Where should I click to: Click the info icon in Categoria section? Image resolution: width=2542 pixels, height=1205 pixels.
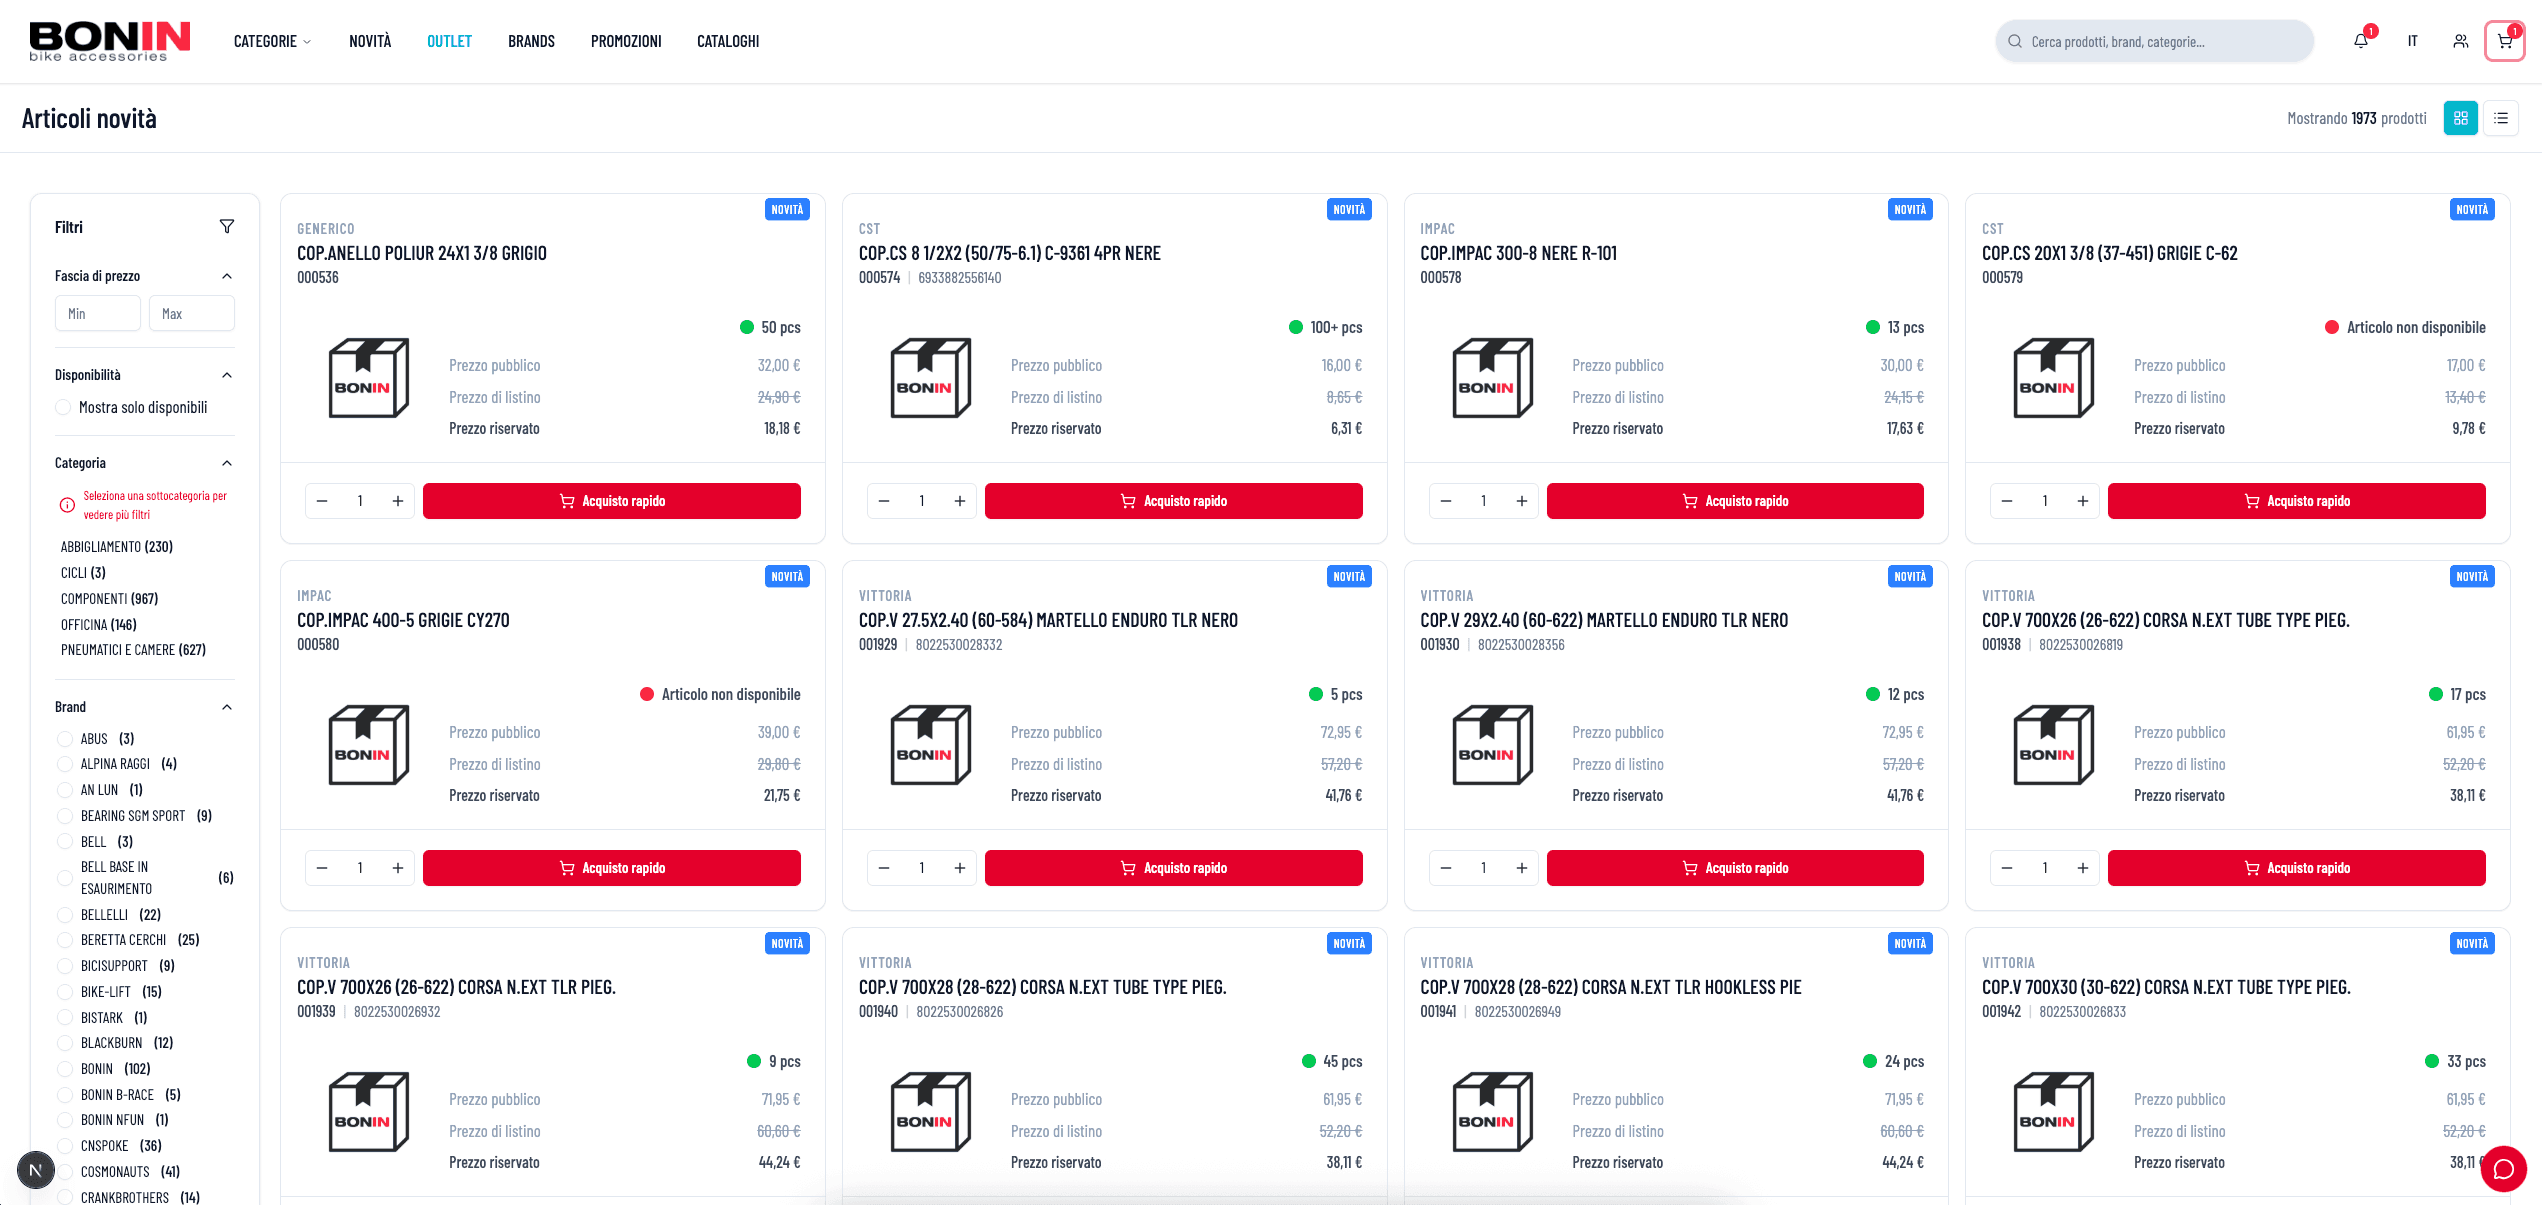67,505
